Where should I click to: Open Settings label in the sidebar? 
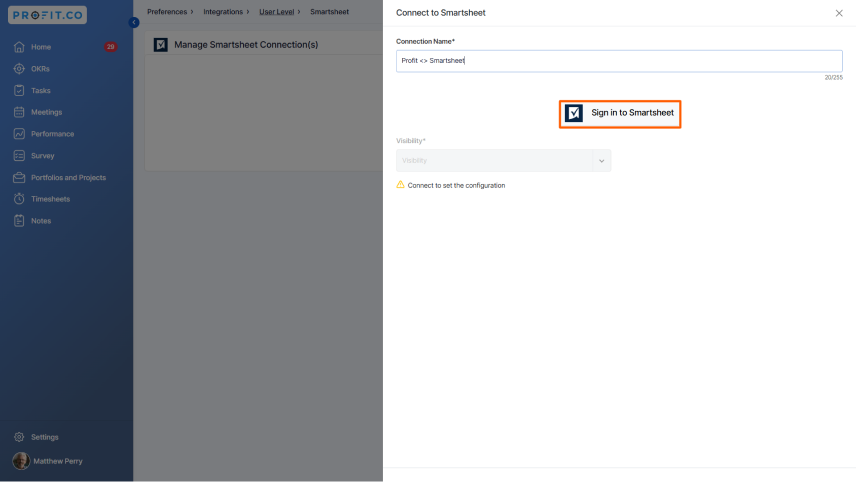[x=45, y=437]
